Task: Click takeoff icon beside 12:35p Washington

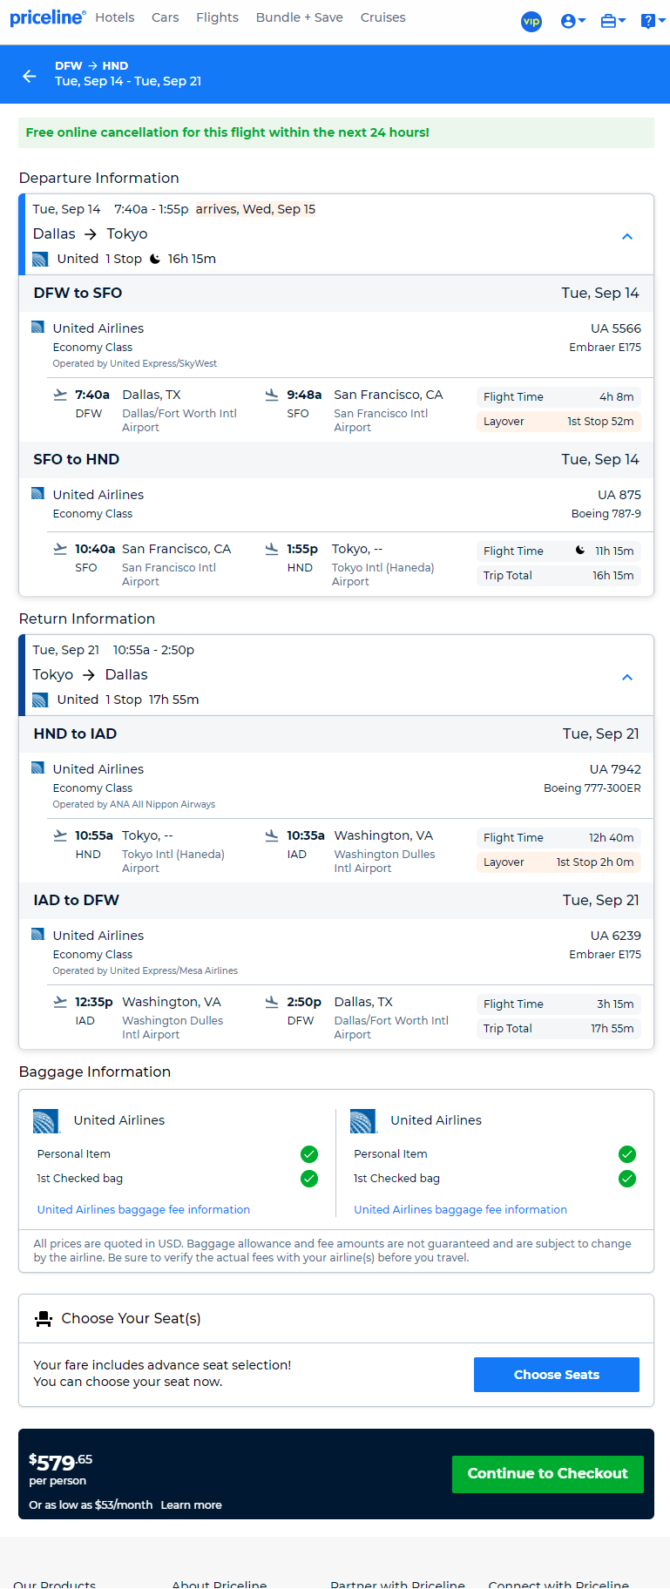Action: point(60,1002)
